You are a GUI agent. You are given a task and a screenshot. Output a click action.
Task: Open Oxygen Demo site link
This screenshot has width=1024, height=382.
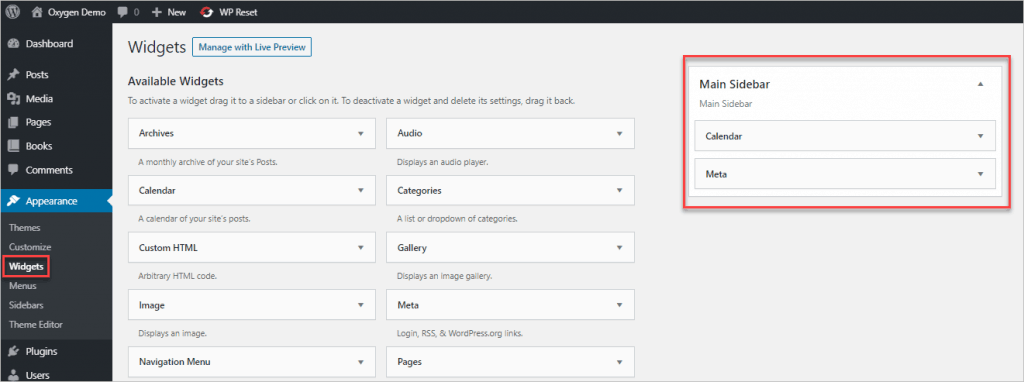tap(76, 12)
